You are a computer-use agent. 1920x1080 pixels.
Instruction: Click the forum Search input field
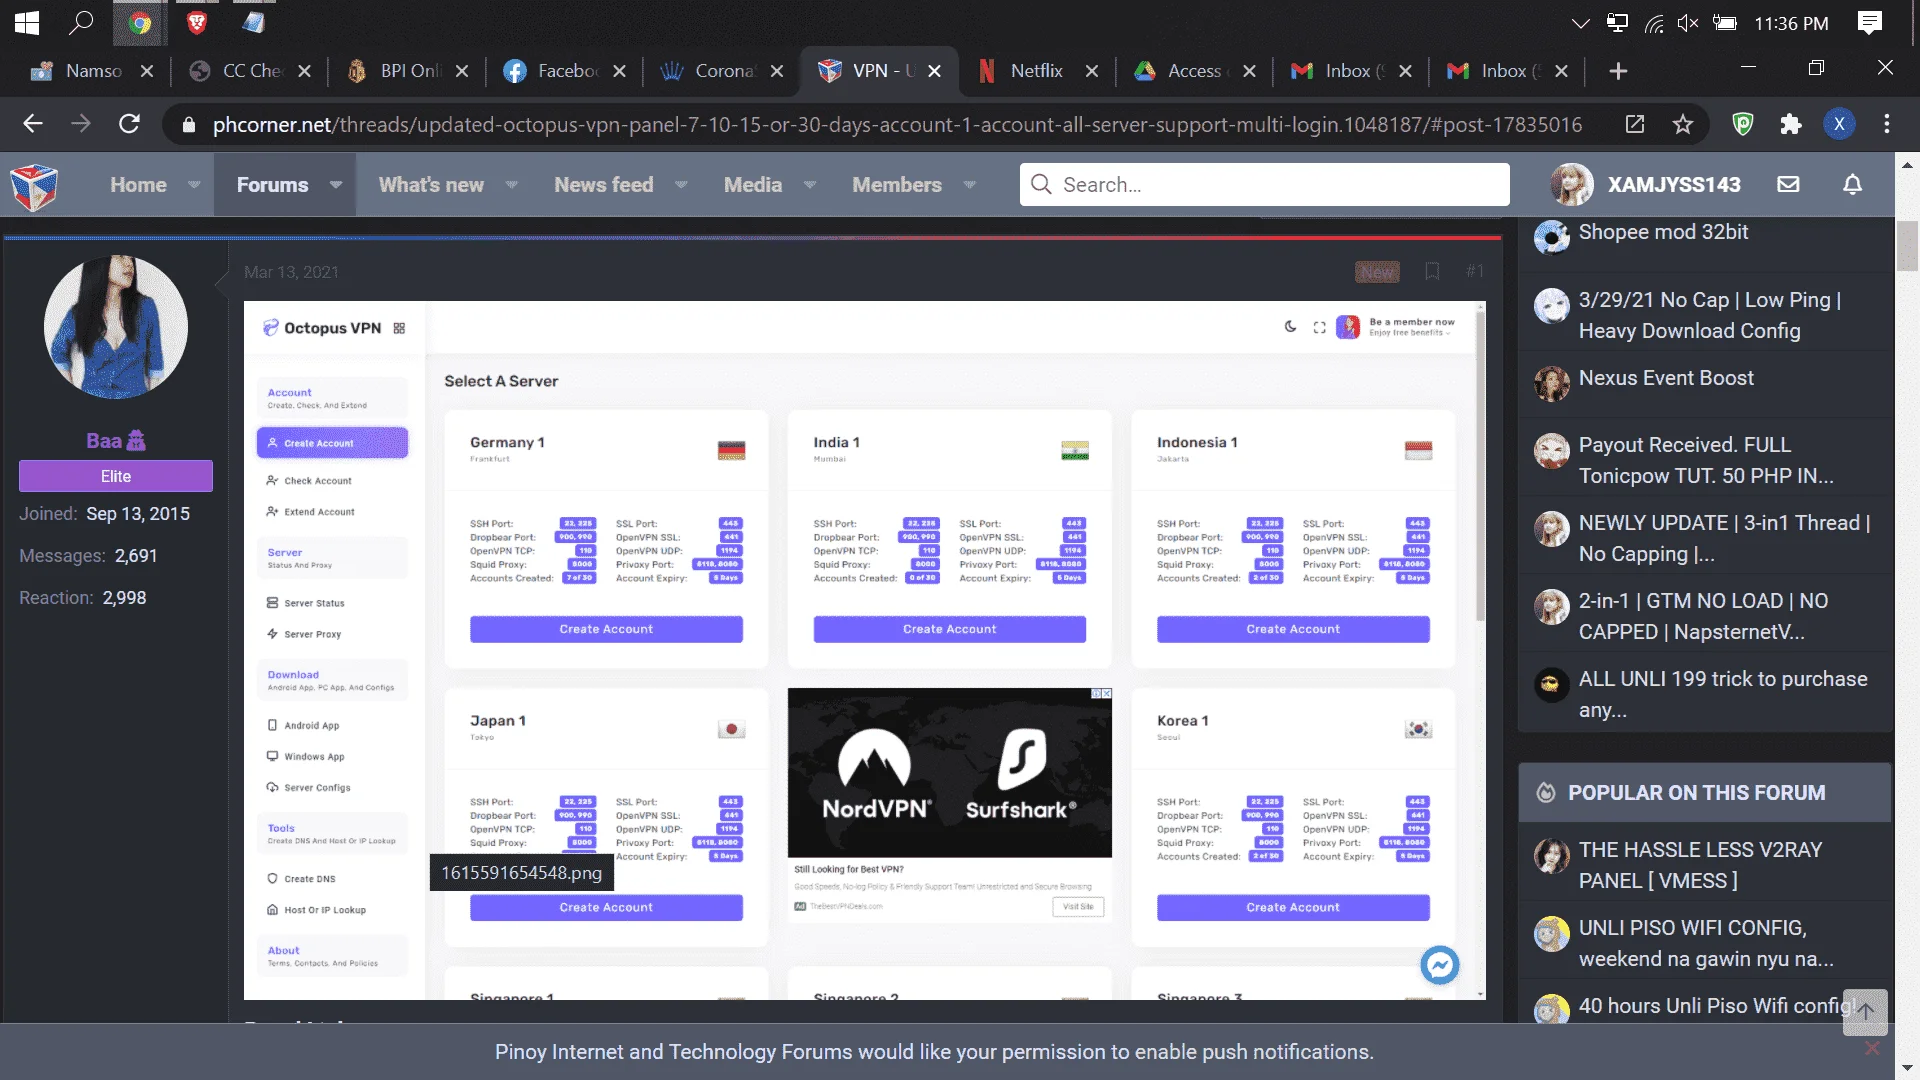(1264, 185)
